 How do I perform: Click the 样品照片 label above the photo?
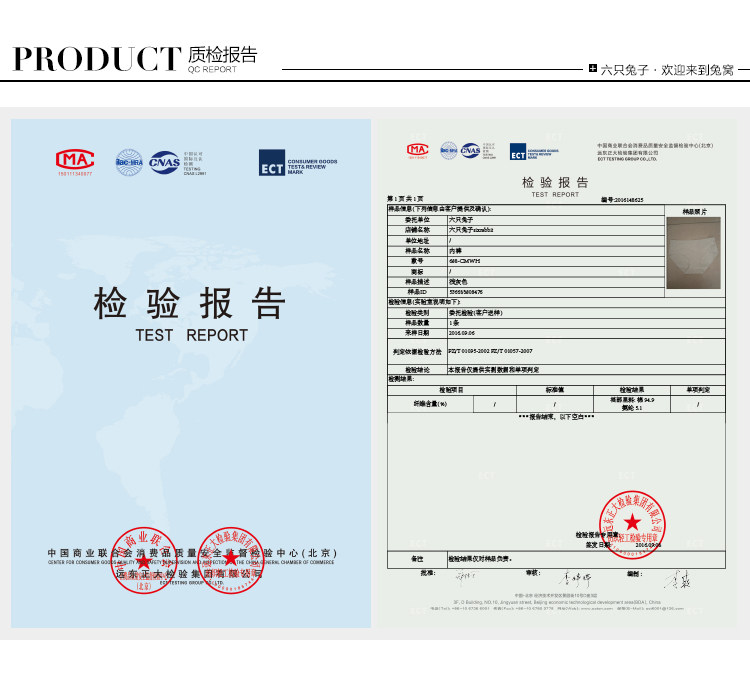[695, 211]
